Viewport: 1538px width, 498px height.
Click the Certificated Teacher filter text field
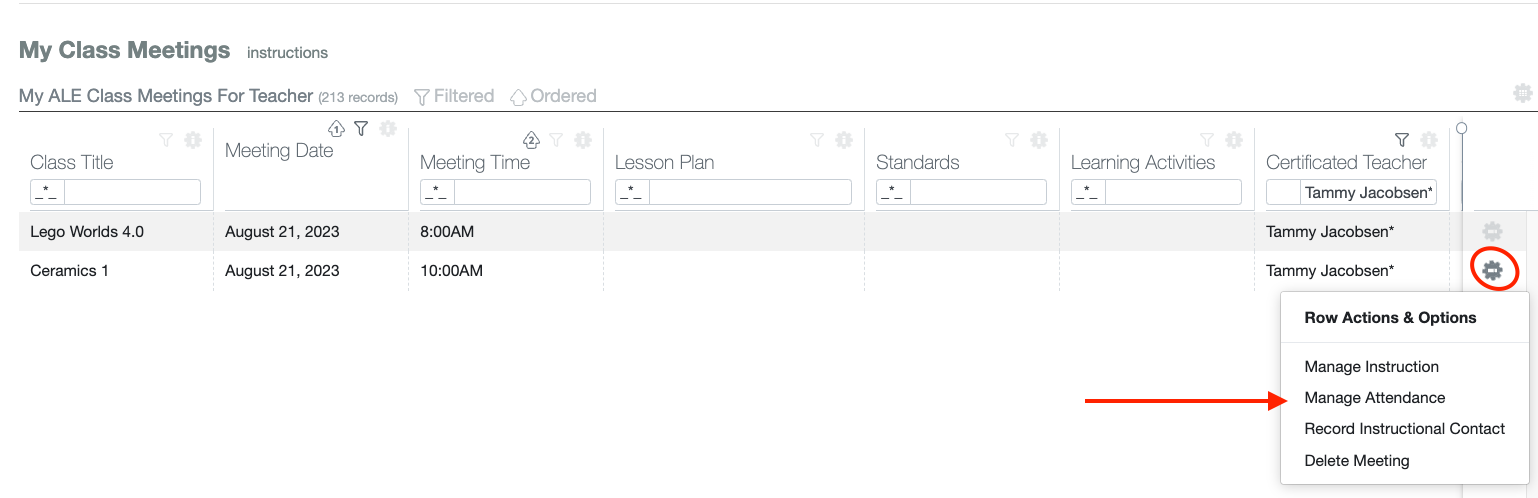[1368, 192]
